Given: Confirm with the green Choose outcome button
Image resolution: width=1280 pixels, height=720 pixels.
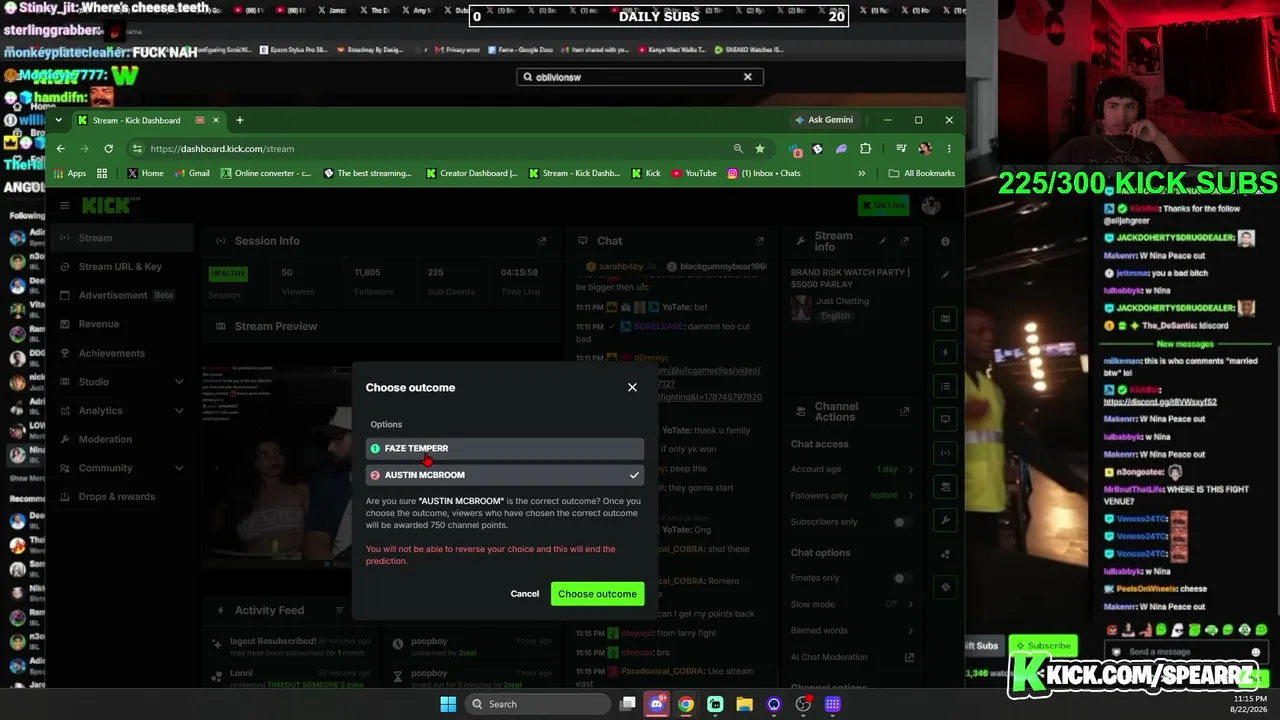Looking at the screenshot, I should tap(597, 594).
